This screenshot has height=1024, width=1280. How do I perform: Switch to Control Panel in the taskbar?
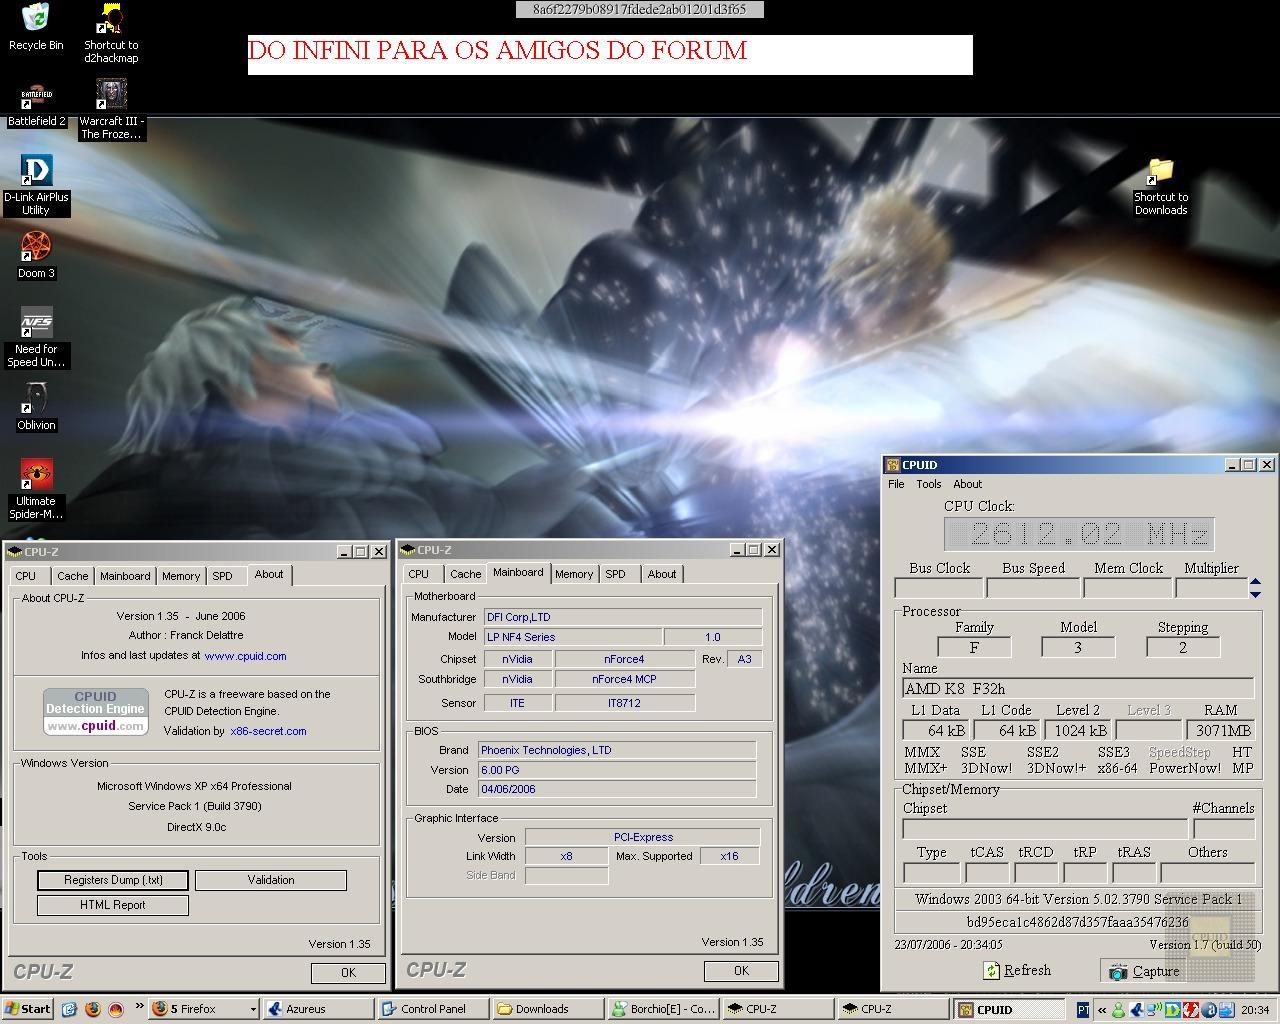[434, 1009]
